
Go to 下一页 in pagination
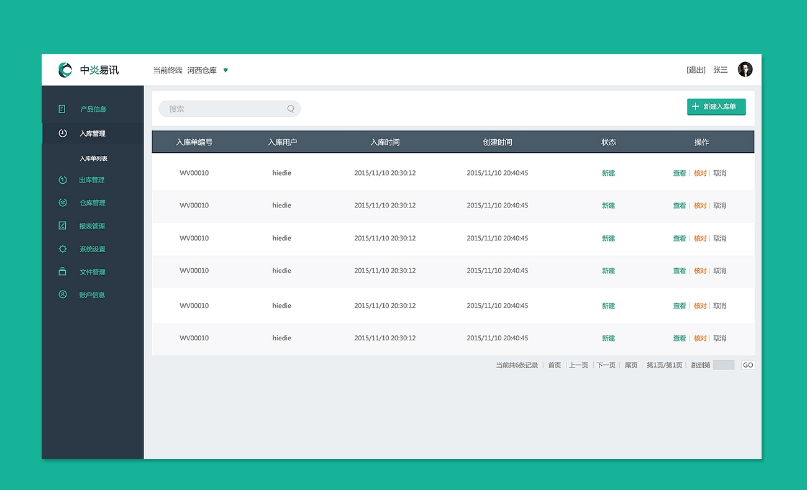[606, 365]
